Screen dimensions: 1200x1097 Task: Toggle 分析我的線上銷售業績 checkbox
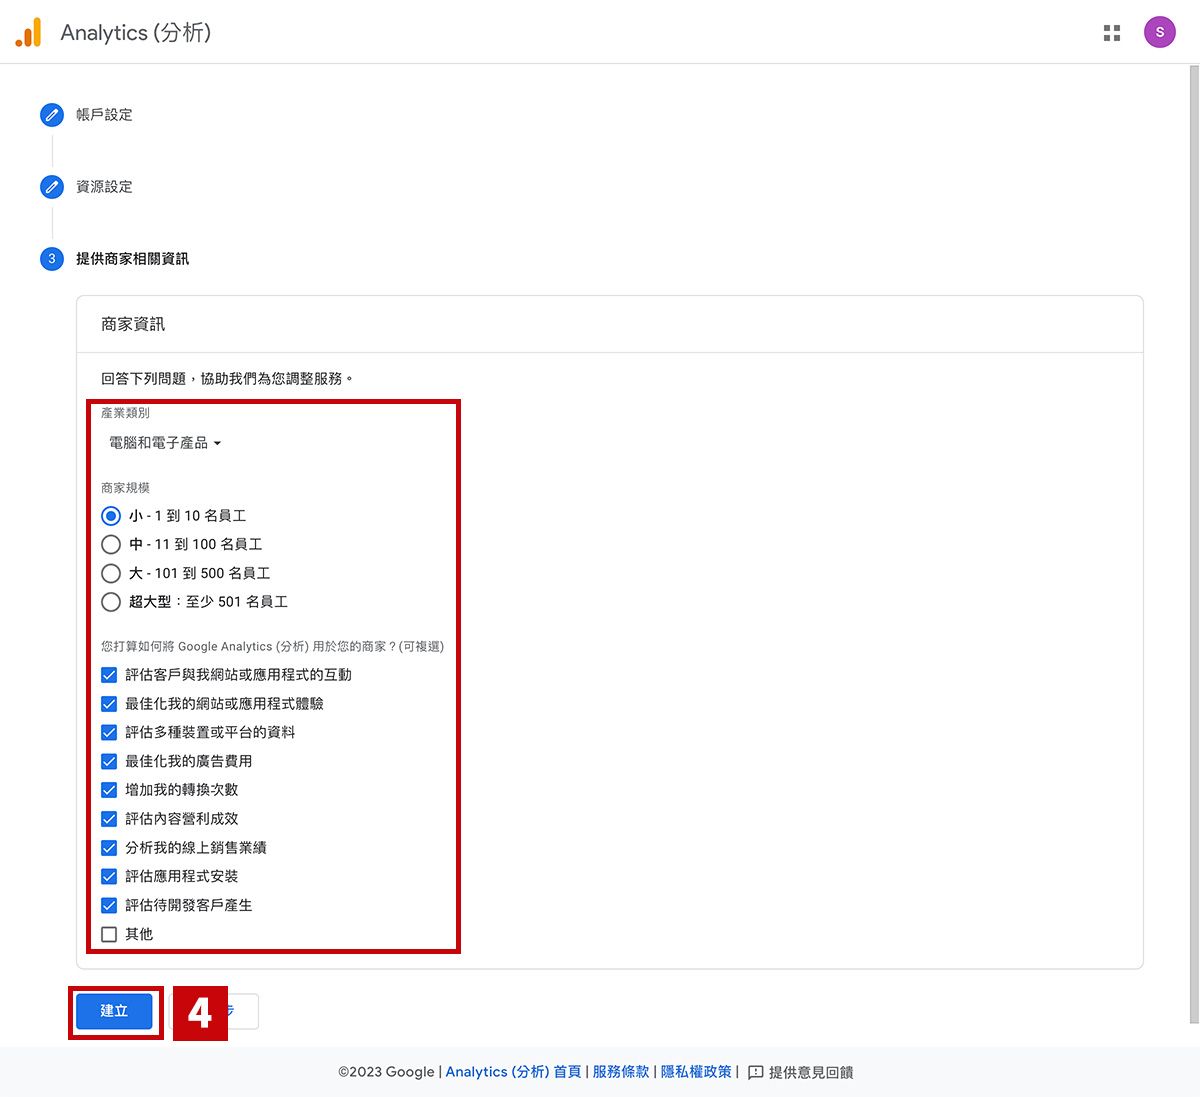pyautogui.click(x=110, y=848)
